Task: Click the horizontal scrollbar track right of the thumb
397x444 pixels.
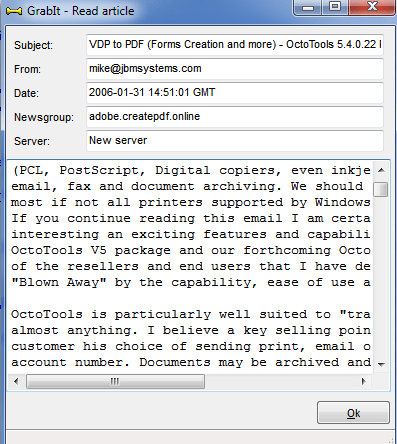Action: [x=280, y=381]
